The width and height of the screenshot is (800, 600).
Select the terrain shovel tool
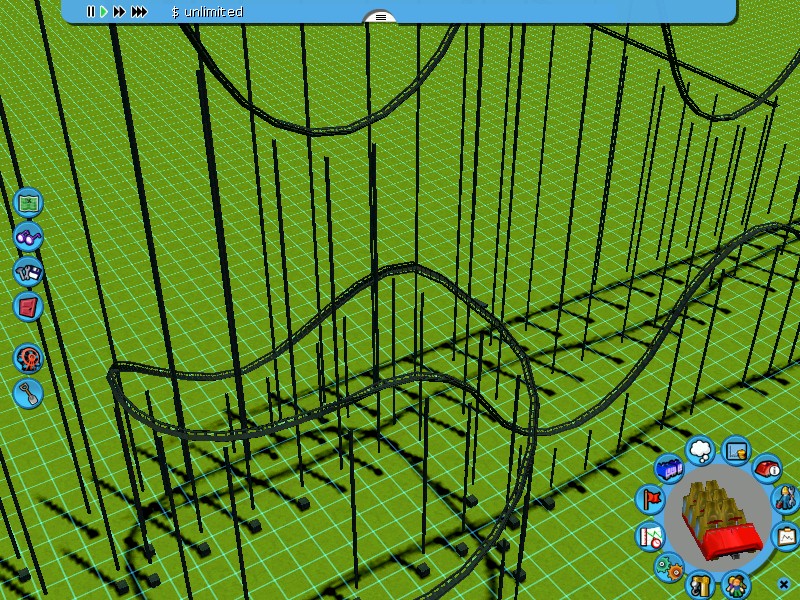pos(28,393)
